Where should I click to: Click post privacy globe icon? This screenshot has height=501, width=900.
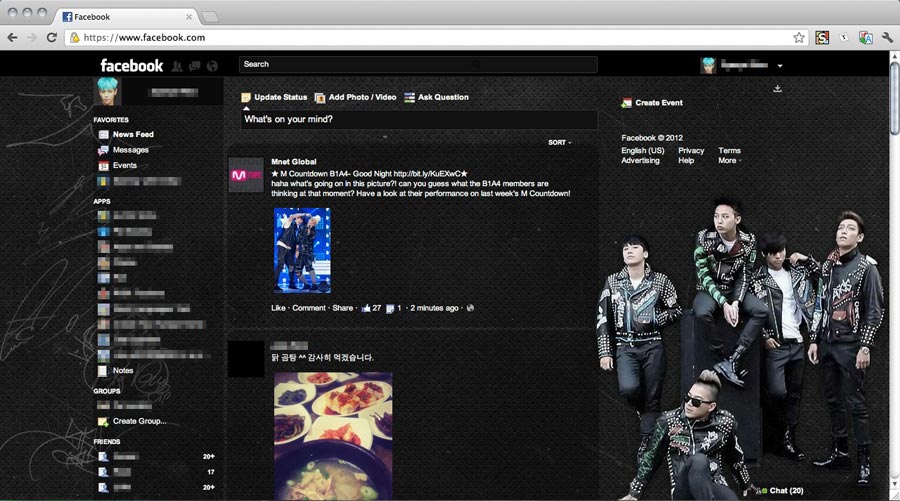tap(471, 308)
